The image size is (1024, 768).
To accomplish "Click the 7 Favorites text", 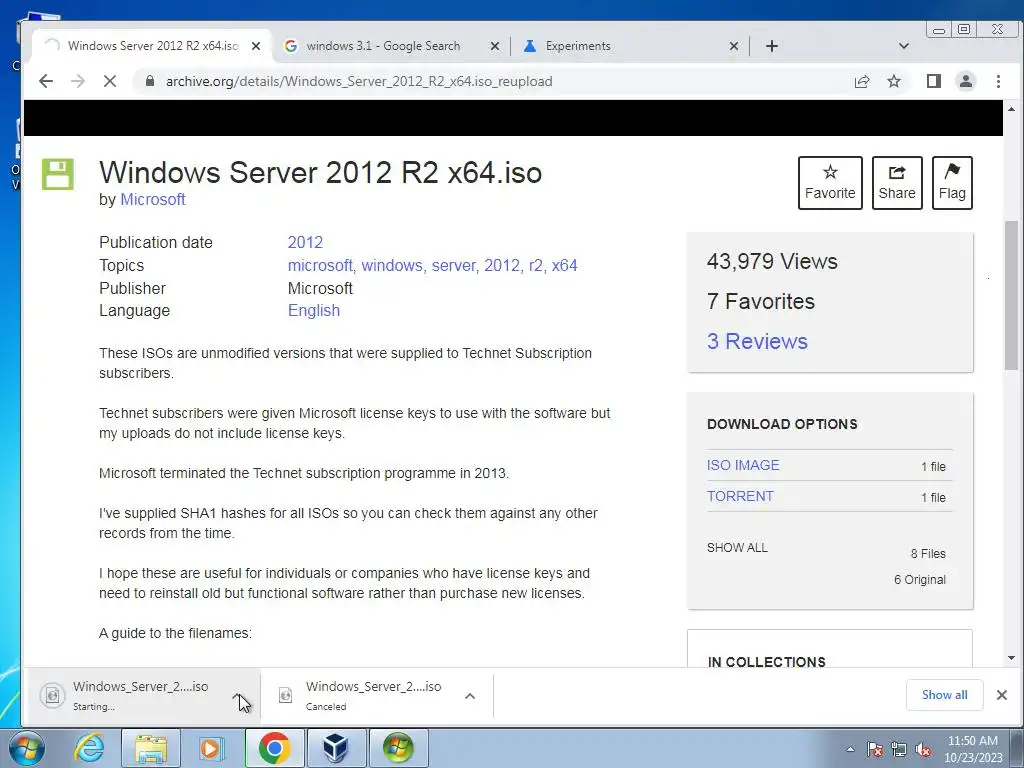I will [x=761, y=301].
